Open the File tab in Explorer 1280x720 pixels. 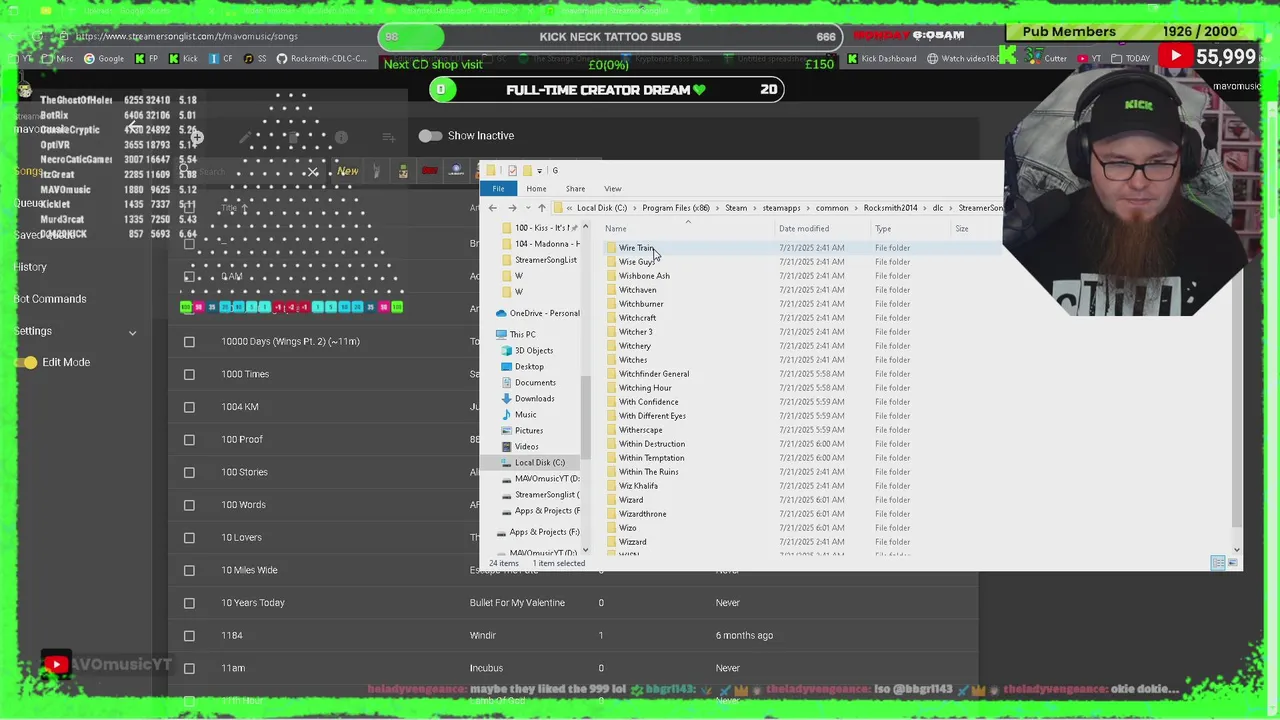coord(498,188)
